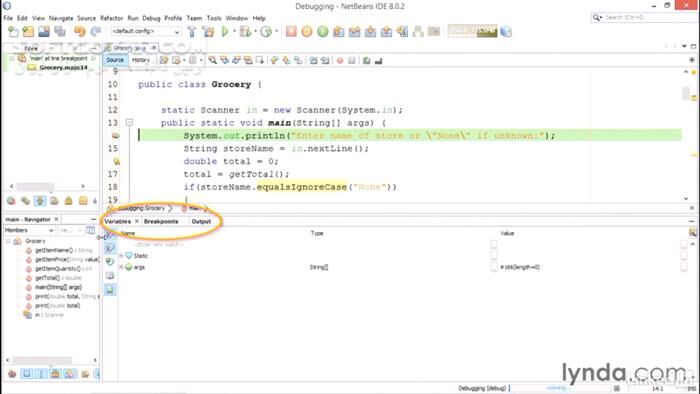700x394 pixels.
Task: Click the lightbulb hint on line 16
Action: pos(116,161)
